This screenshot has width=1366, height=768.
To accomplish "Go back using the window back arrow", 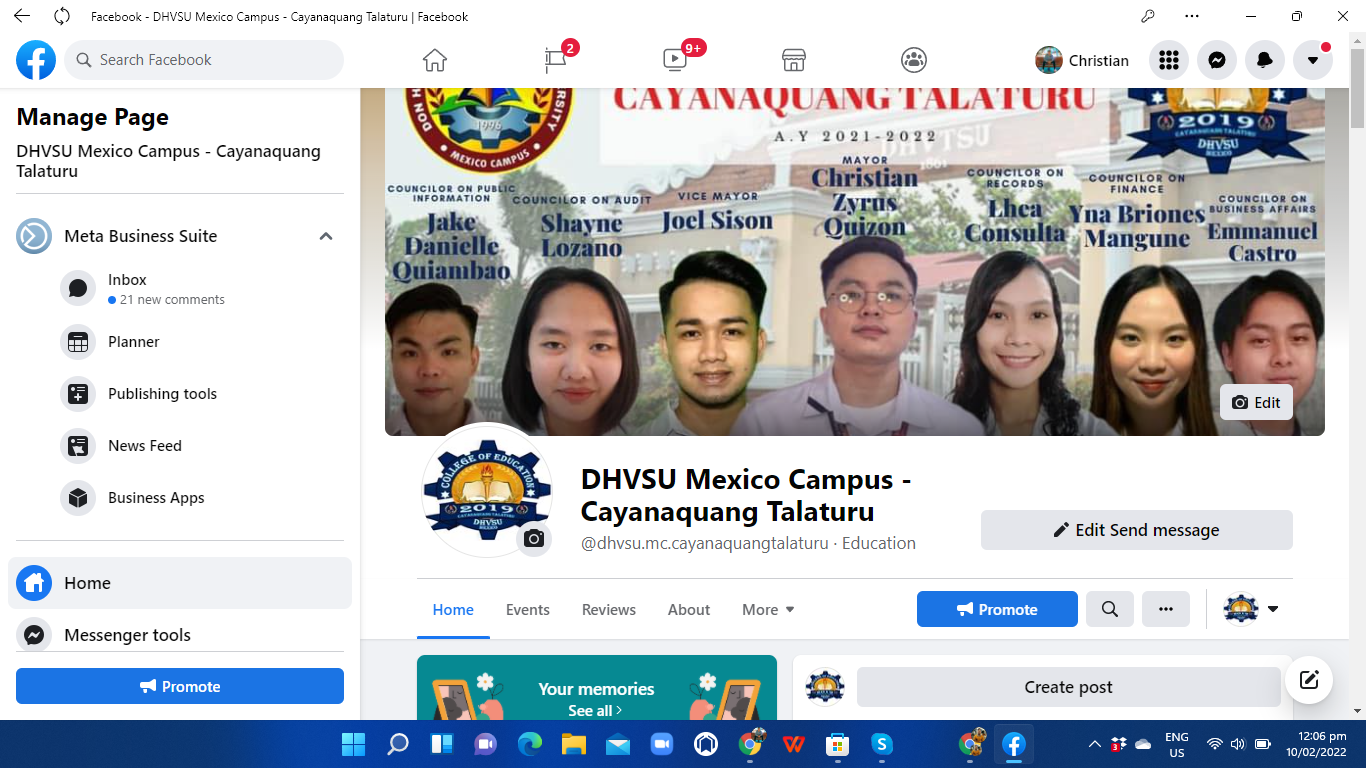I will coord(22,16).
